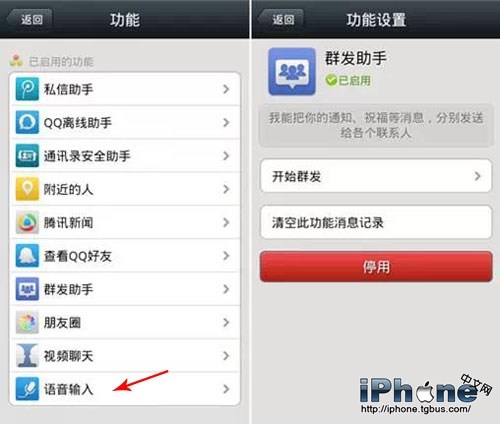Tap the large 群发助手 icon in settings
500x424 pixels.
pyautogui.click(x=292, y=71)
